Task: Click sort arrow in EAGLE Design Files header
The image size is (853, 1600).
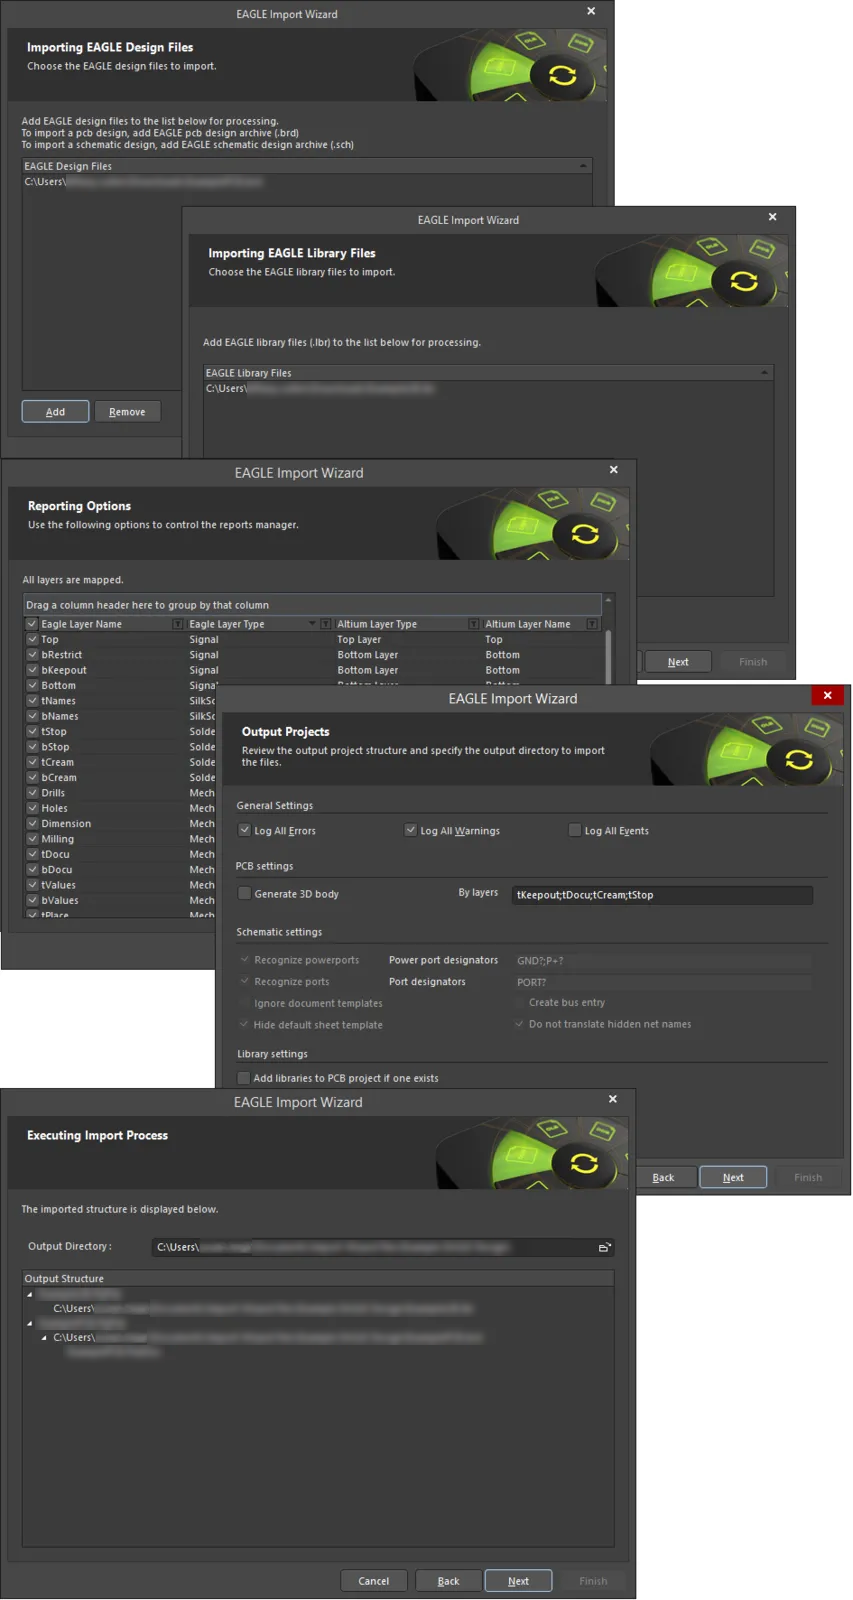Action: point(583,166)
